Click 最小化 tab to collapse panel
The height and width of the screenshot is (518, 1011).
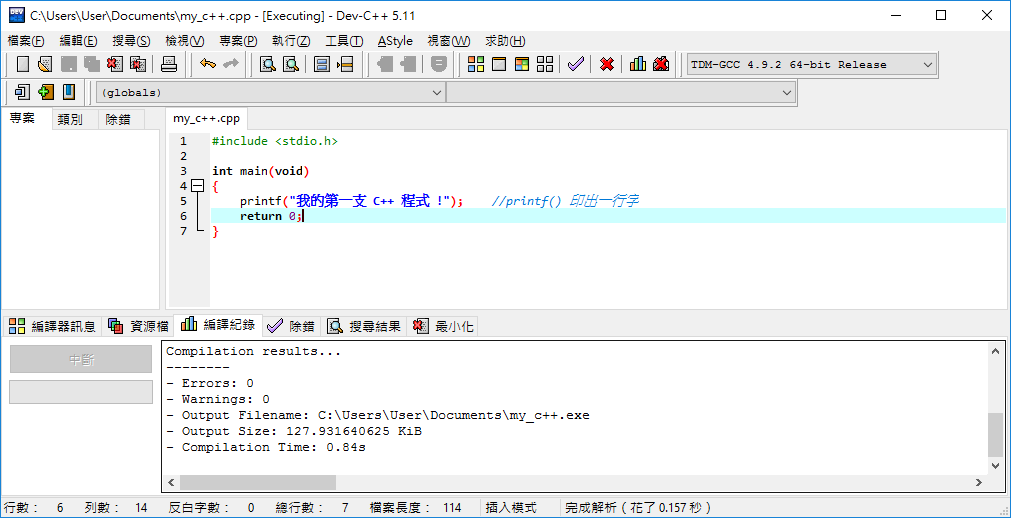(x=444, y=326)
